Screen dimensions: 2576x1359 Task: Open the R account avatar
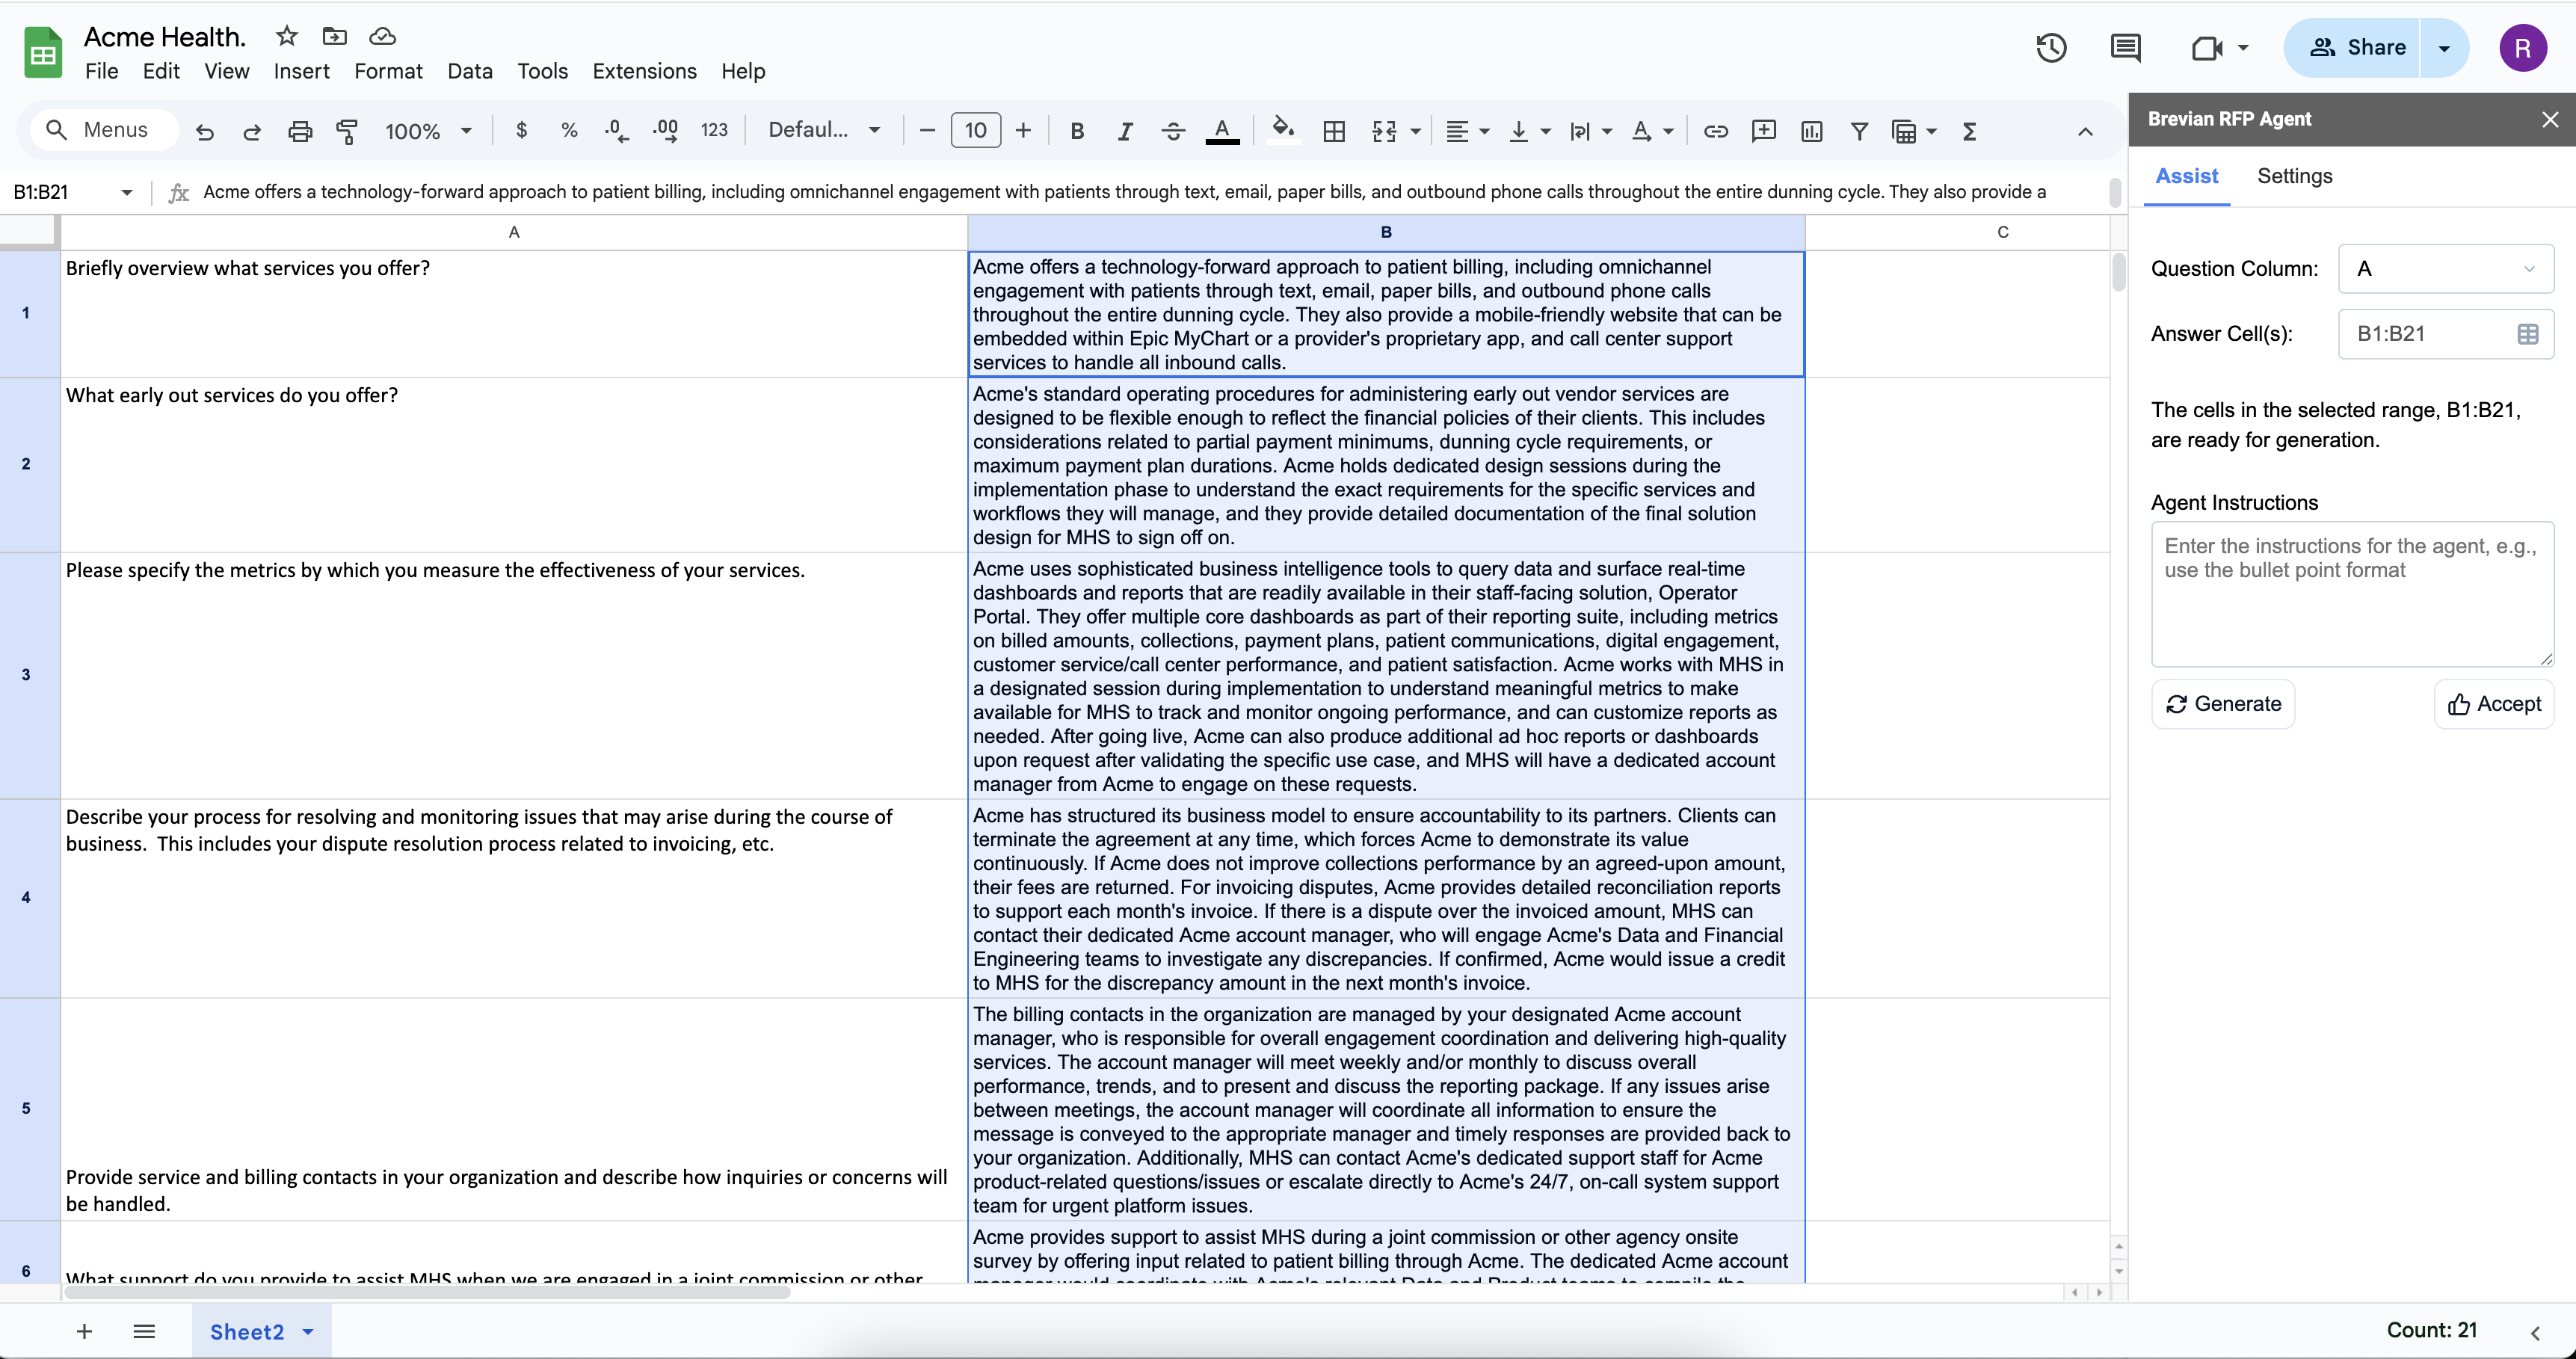2522,47
